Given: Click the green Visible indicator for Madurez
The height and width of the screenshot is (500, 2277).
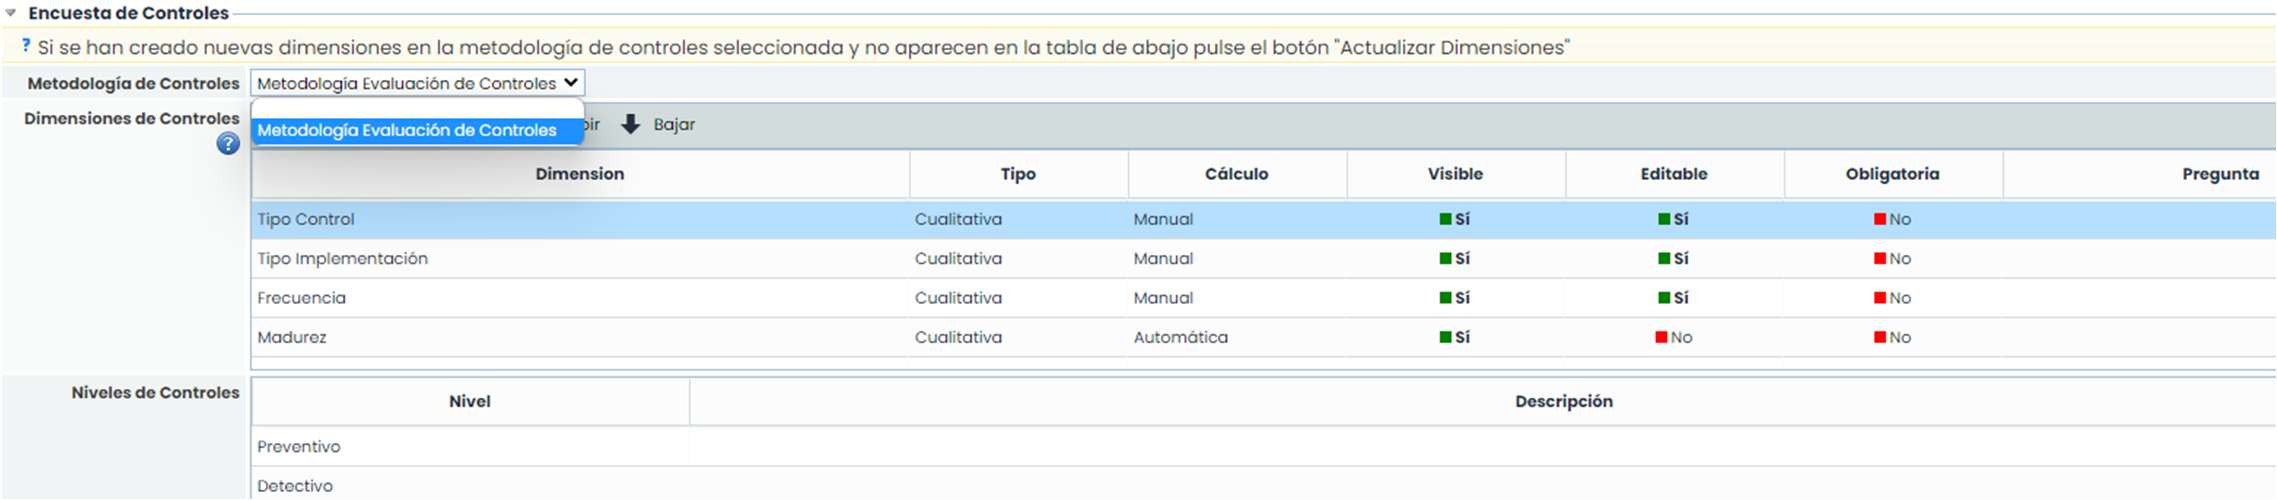Looking at the screenshot, I should point(1445,338).
